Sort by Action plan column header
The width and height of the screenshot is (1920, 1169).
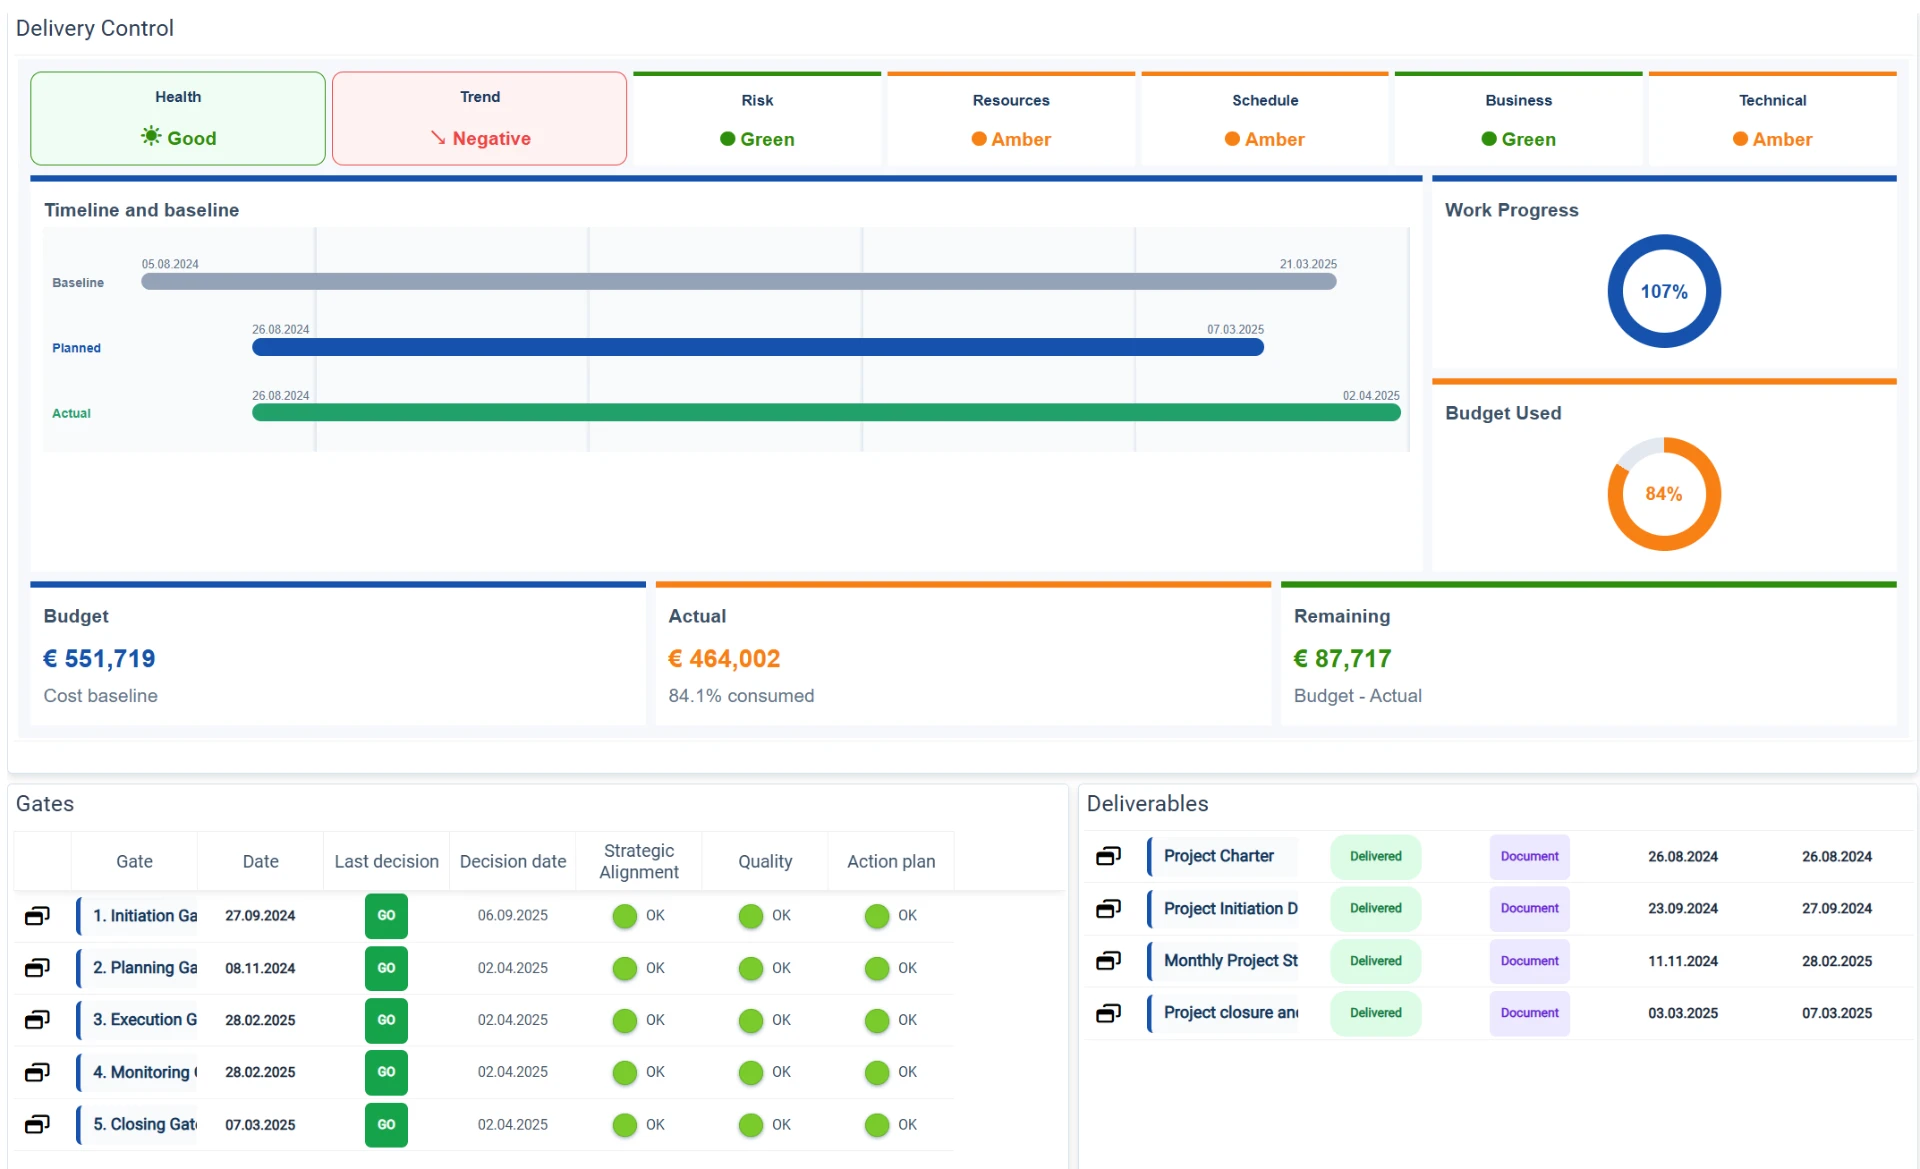(x=891, y=861)
